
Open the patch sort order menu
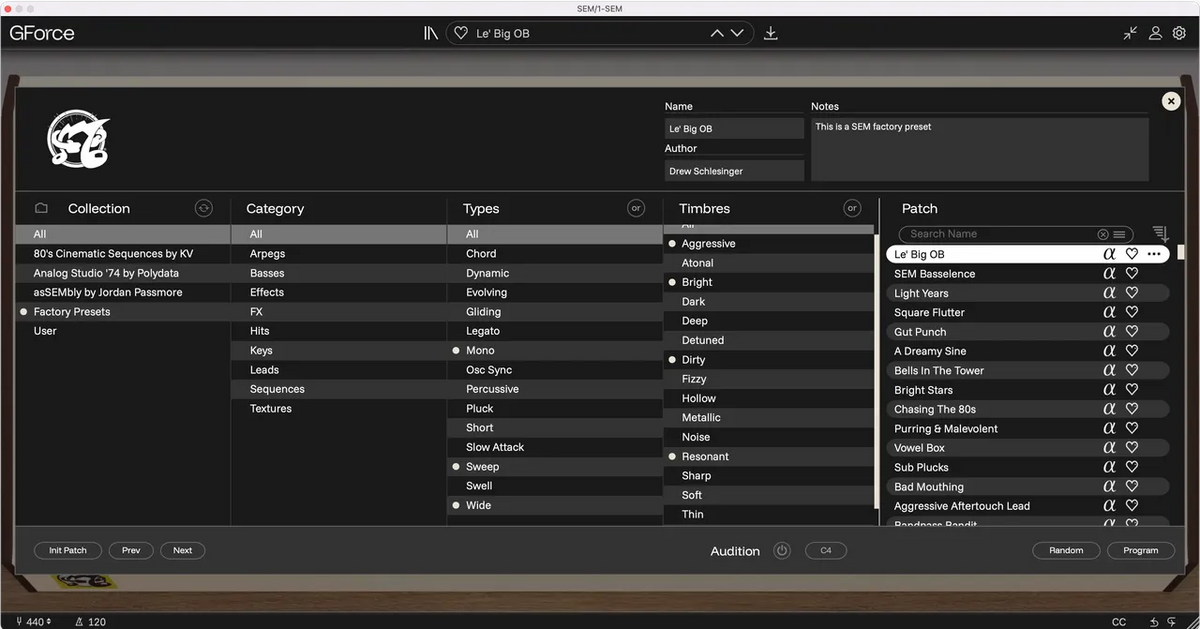pos(1160,233)
